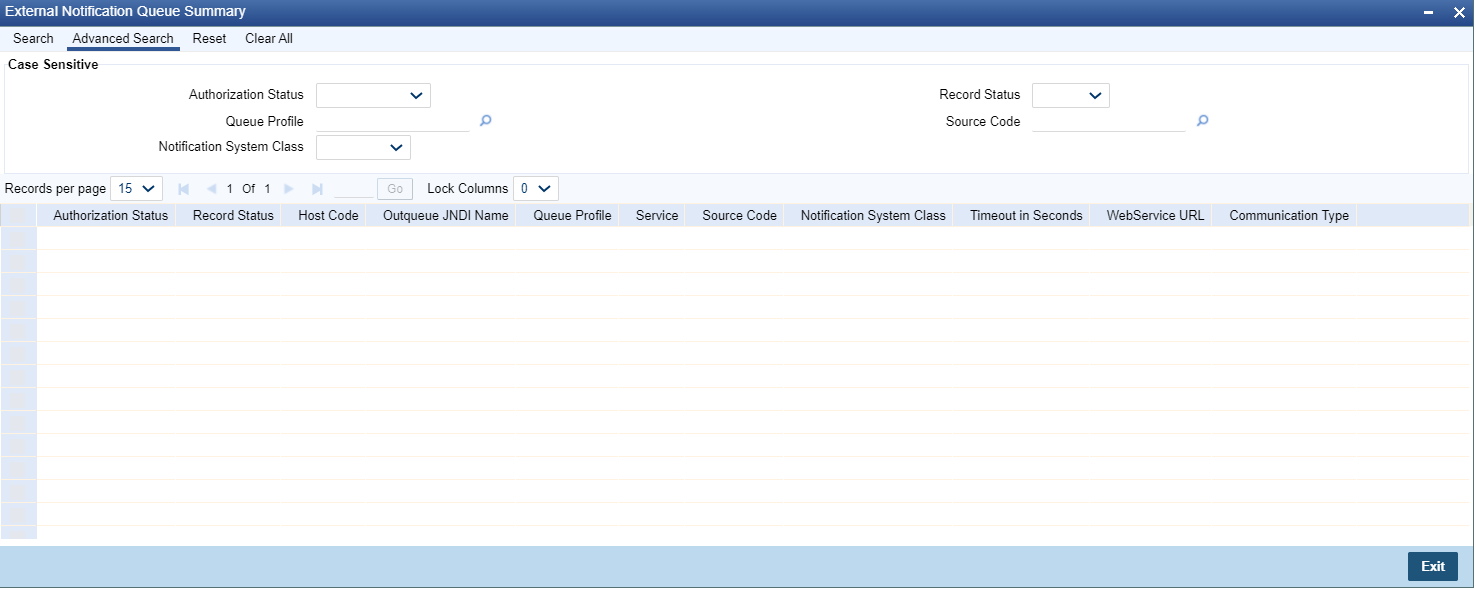Screen dimensions: 1476x590
Task: Focus the Queue Profile input field
Action: click(393, 121)
